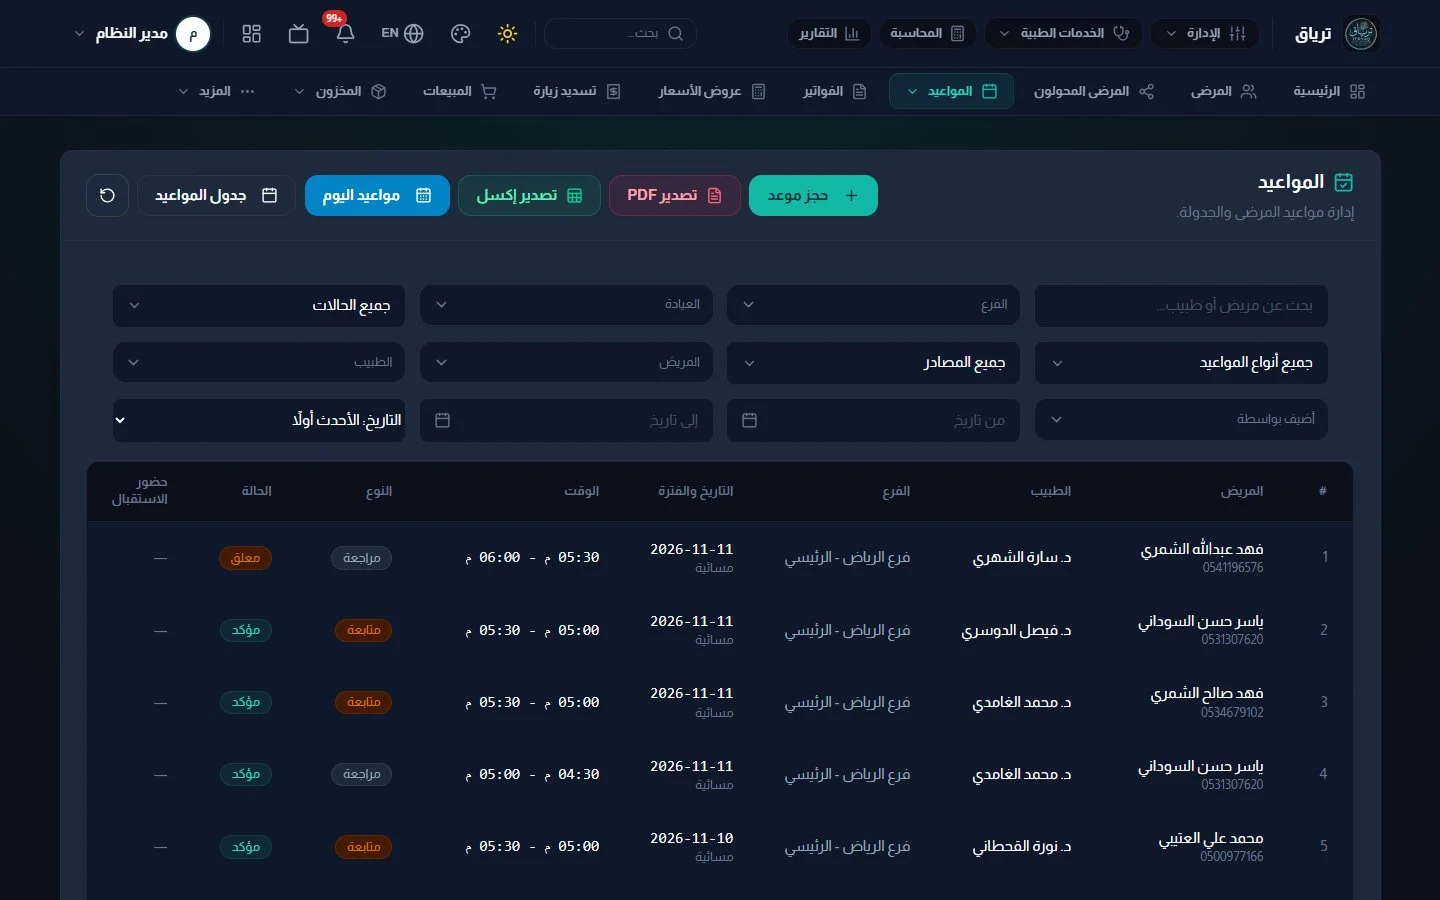The height and width of the screenshot is (900, 1440).
Task: Open the المرضى tab
Action: (x=1223, y=91)
